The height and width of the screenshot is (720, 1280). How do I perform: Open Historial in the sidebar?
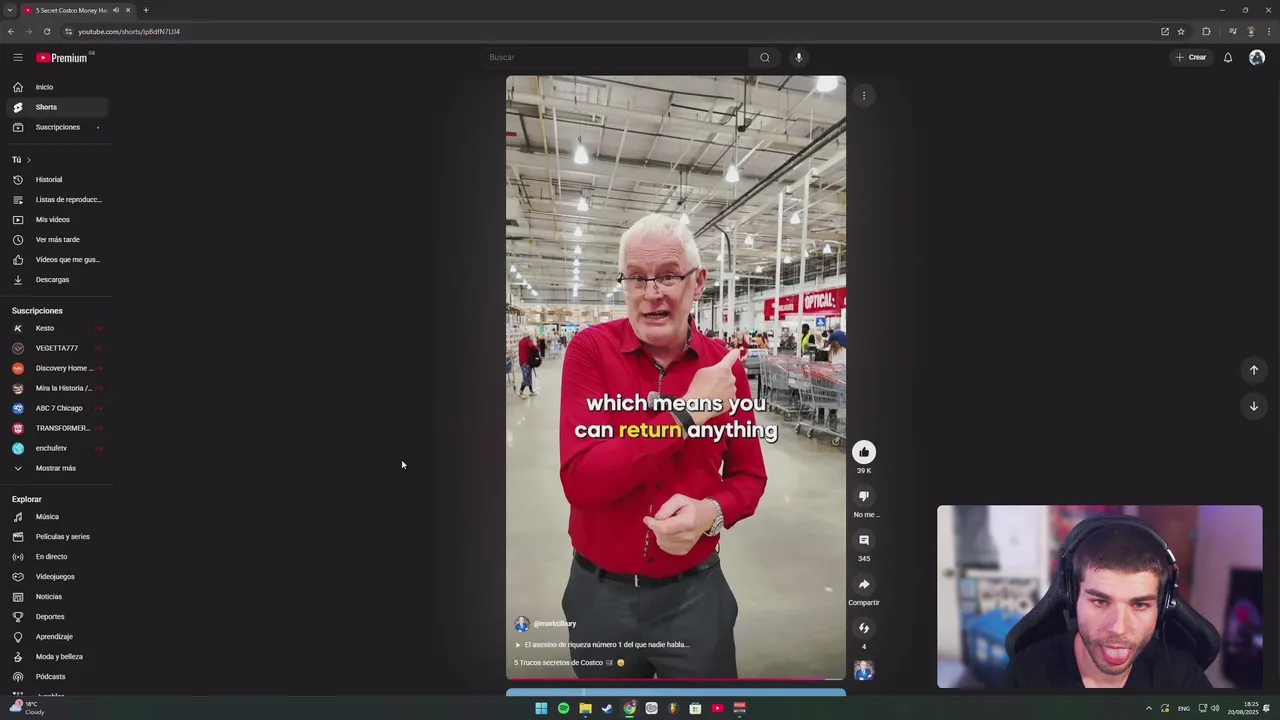tap(56, 180)
